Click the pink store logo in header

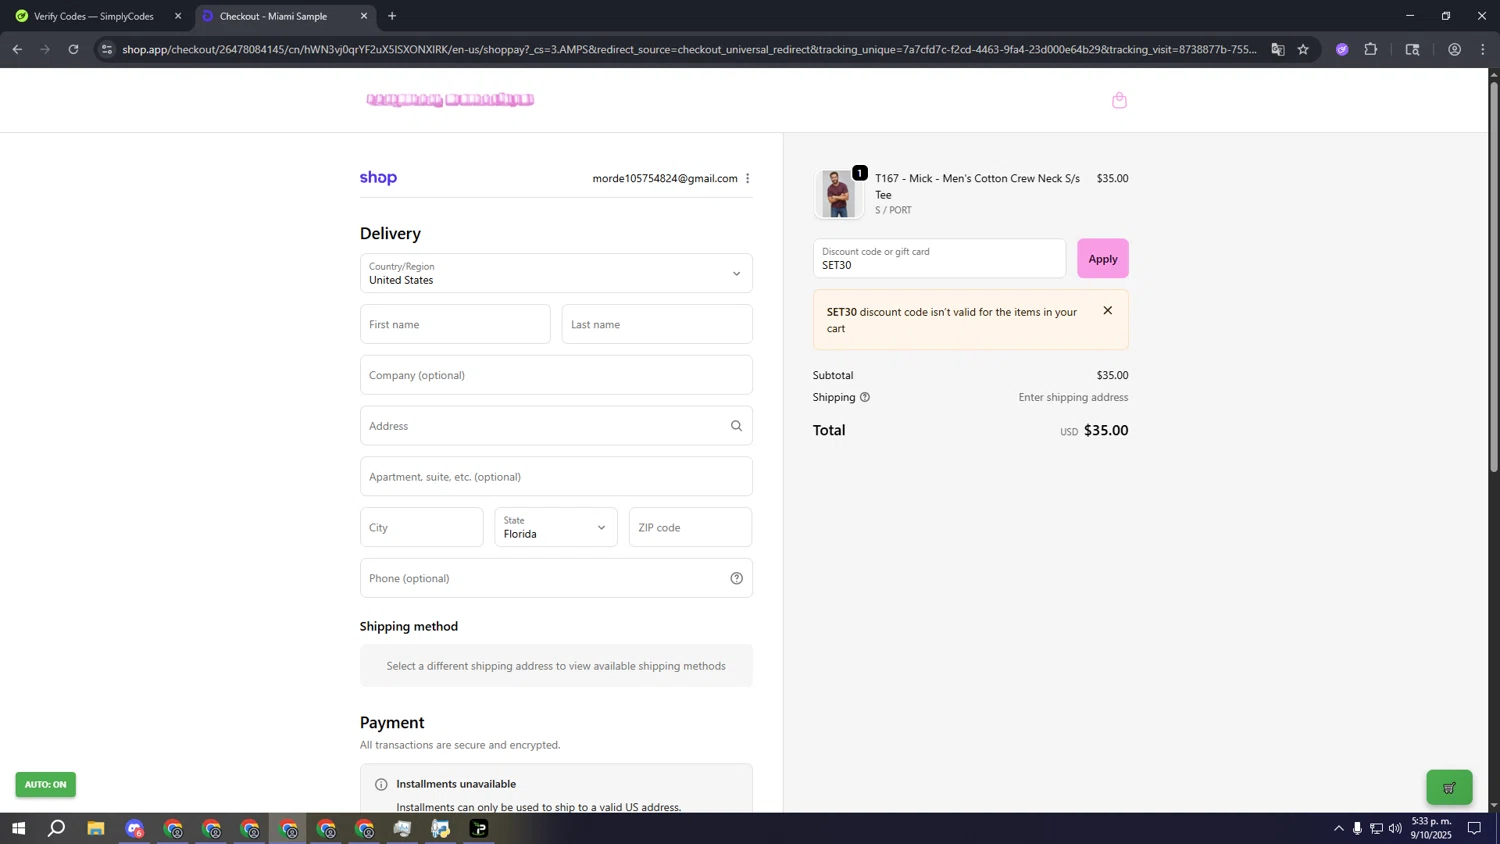[450, 100]
